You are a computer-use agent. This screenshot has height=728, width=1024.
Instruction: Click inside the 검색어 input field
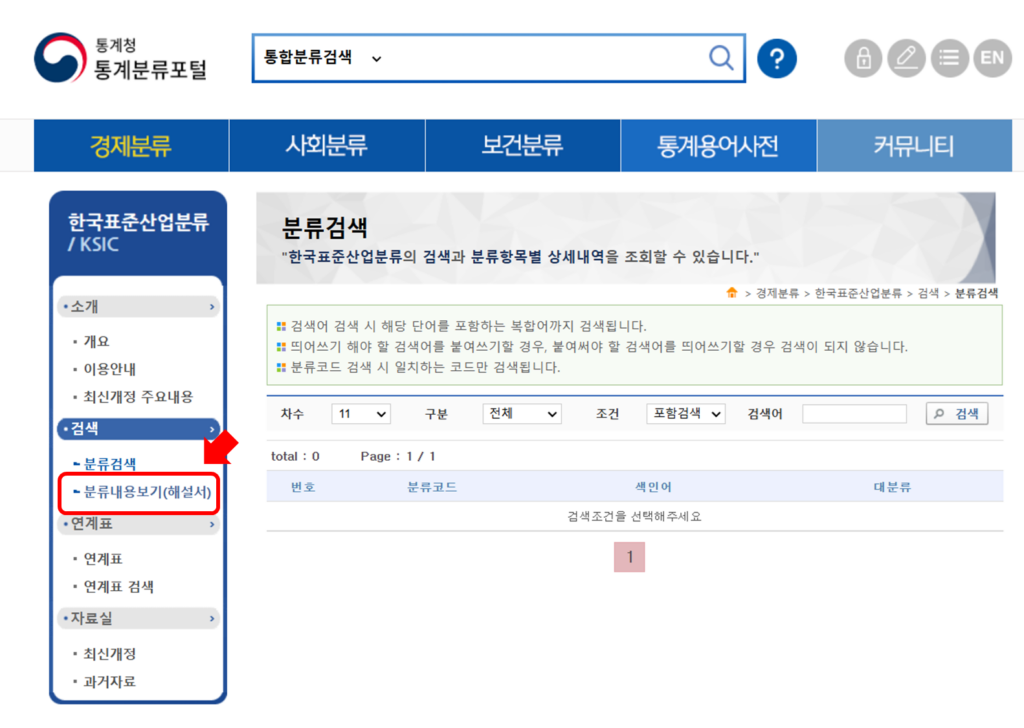pos(854,413)
